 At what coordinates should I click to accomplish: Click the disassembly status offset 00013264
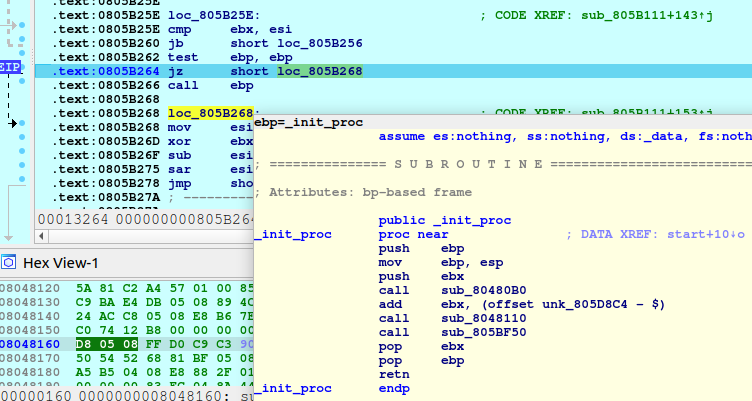point(73,220)
